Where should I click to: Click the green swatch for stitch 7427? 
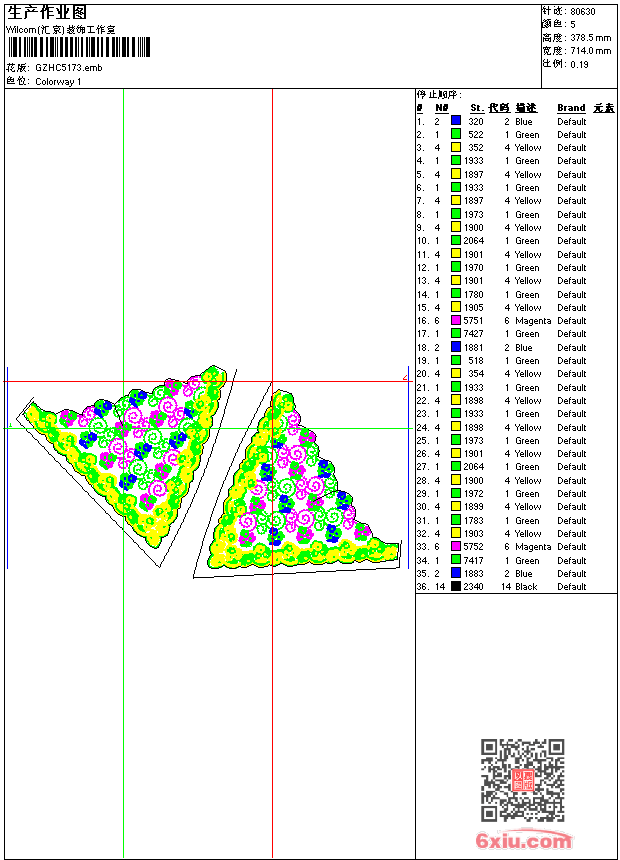456,334
